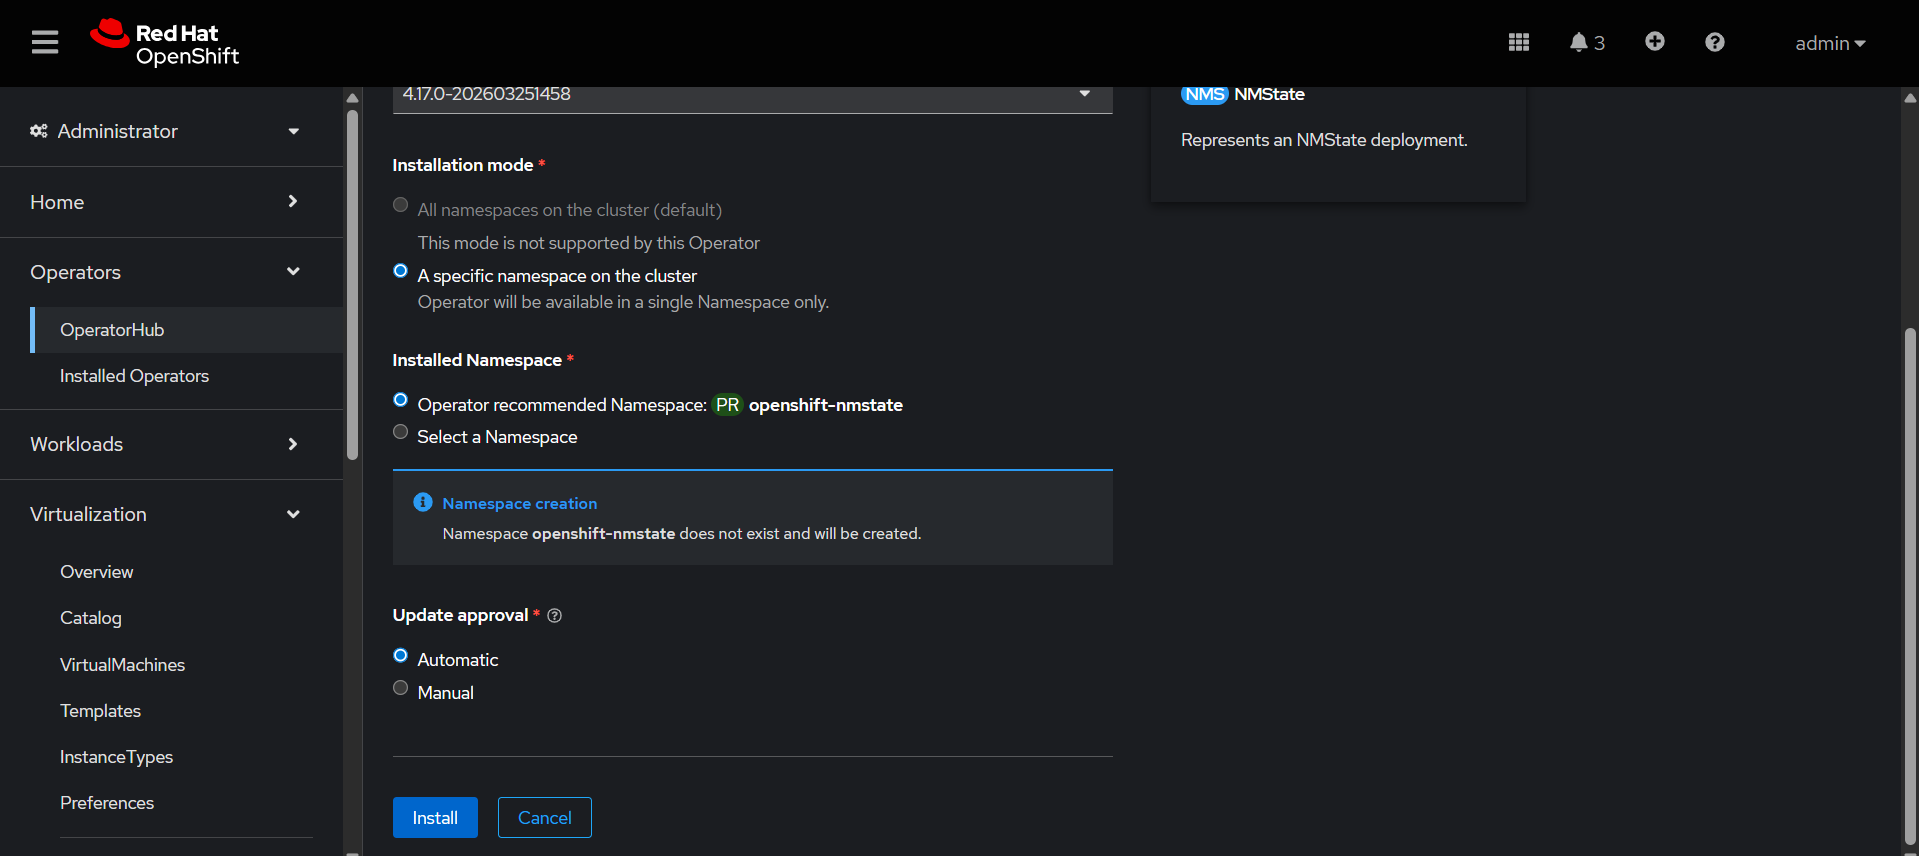Select the Automatic update approval radio
The image size is (1919, 856).
(x=401, y=656)
